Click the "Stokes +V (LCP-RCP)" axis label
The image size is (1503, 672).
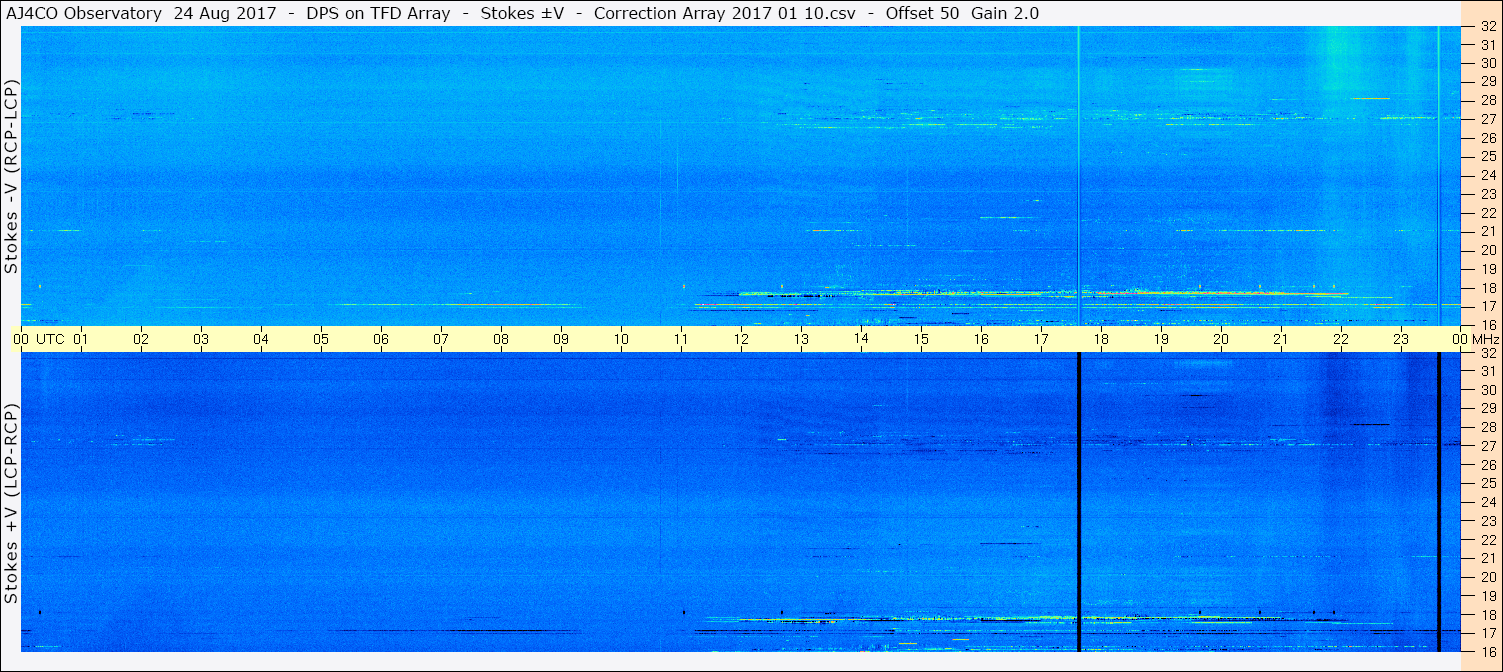click(x=11, y=503)
